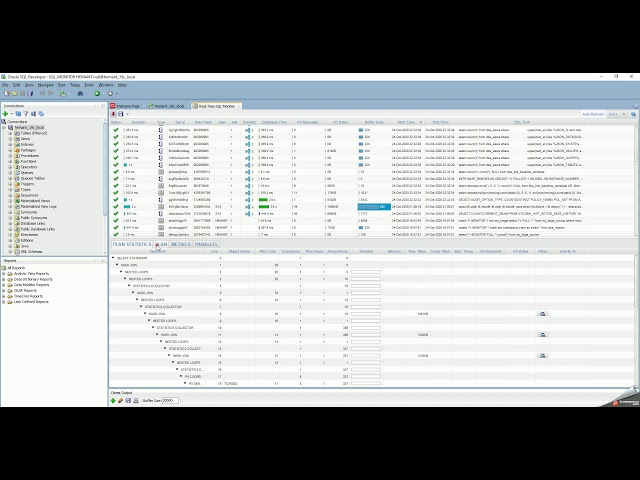640x480 pixels.
Task: Collapse the first HASH JOIN plan node
Action: pyautogui.click(x=117, y=265)
